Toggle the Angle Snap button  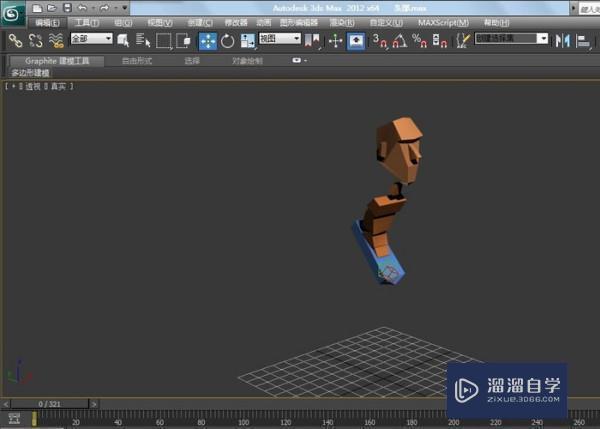[399, 40]
